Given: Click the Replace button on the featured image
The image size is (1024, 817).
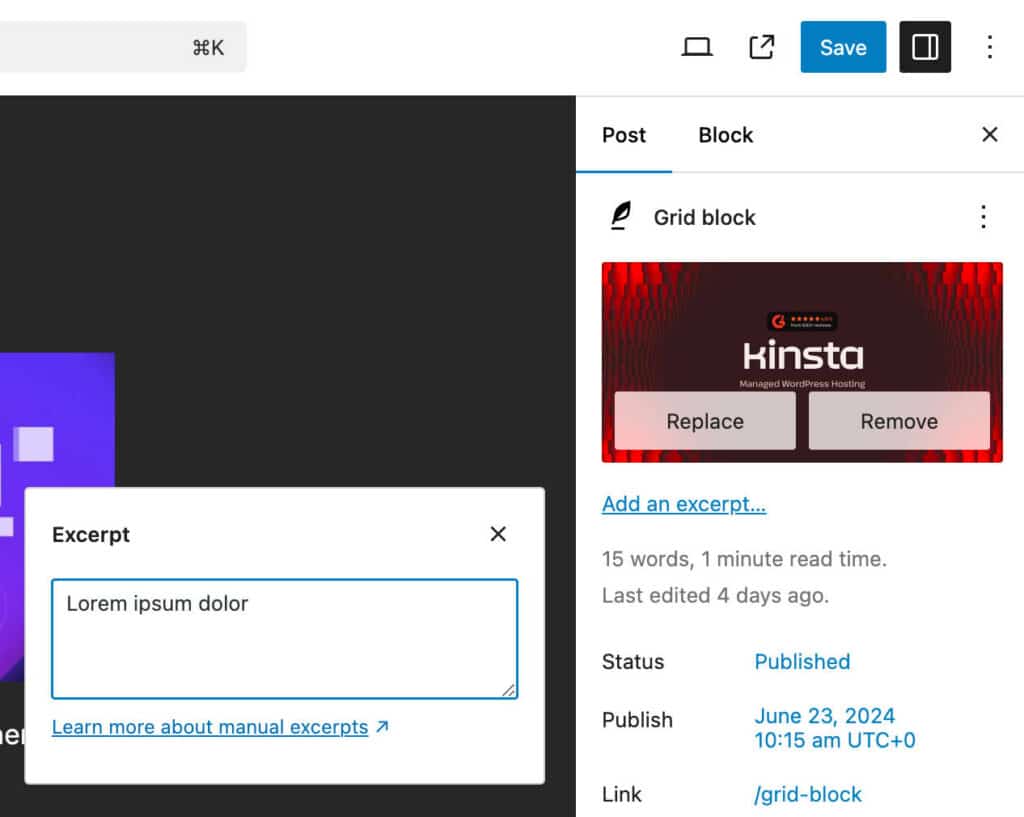Looking at the screenshot, I should click(x=705, y=421).
